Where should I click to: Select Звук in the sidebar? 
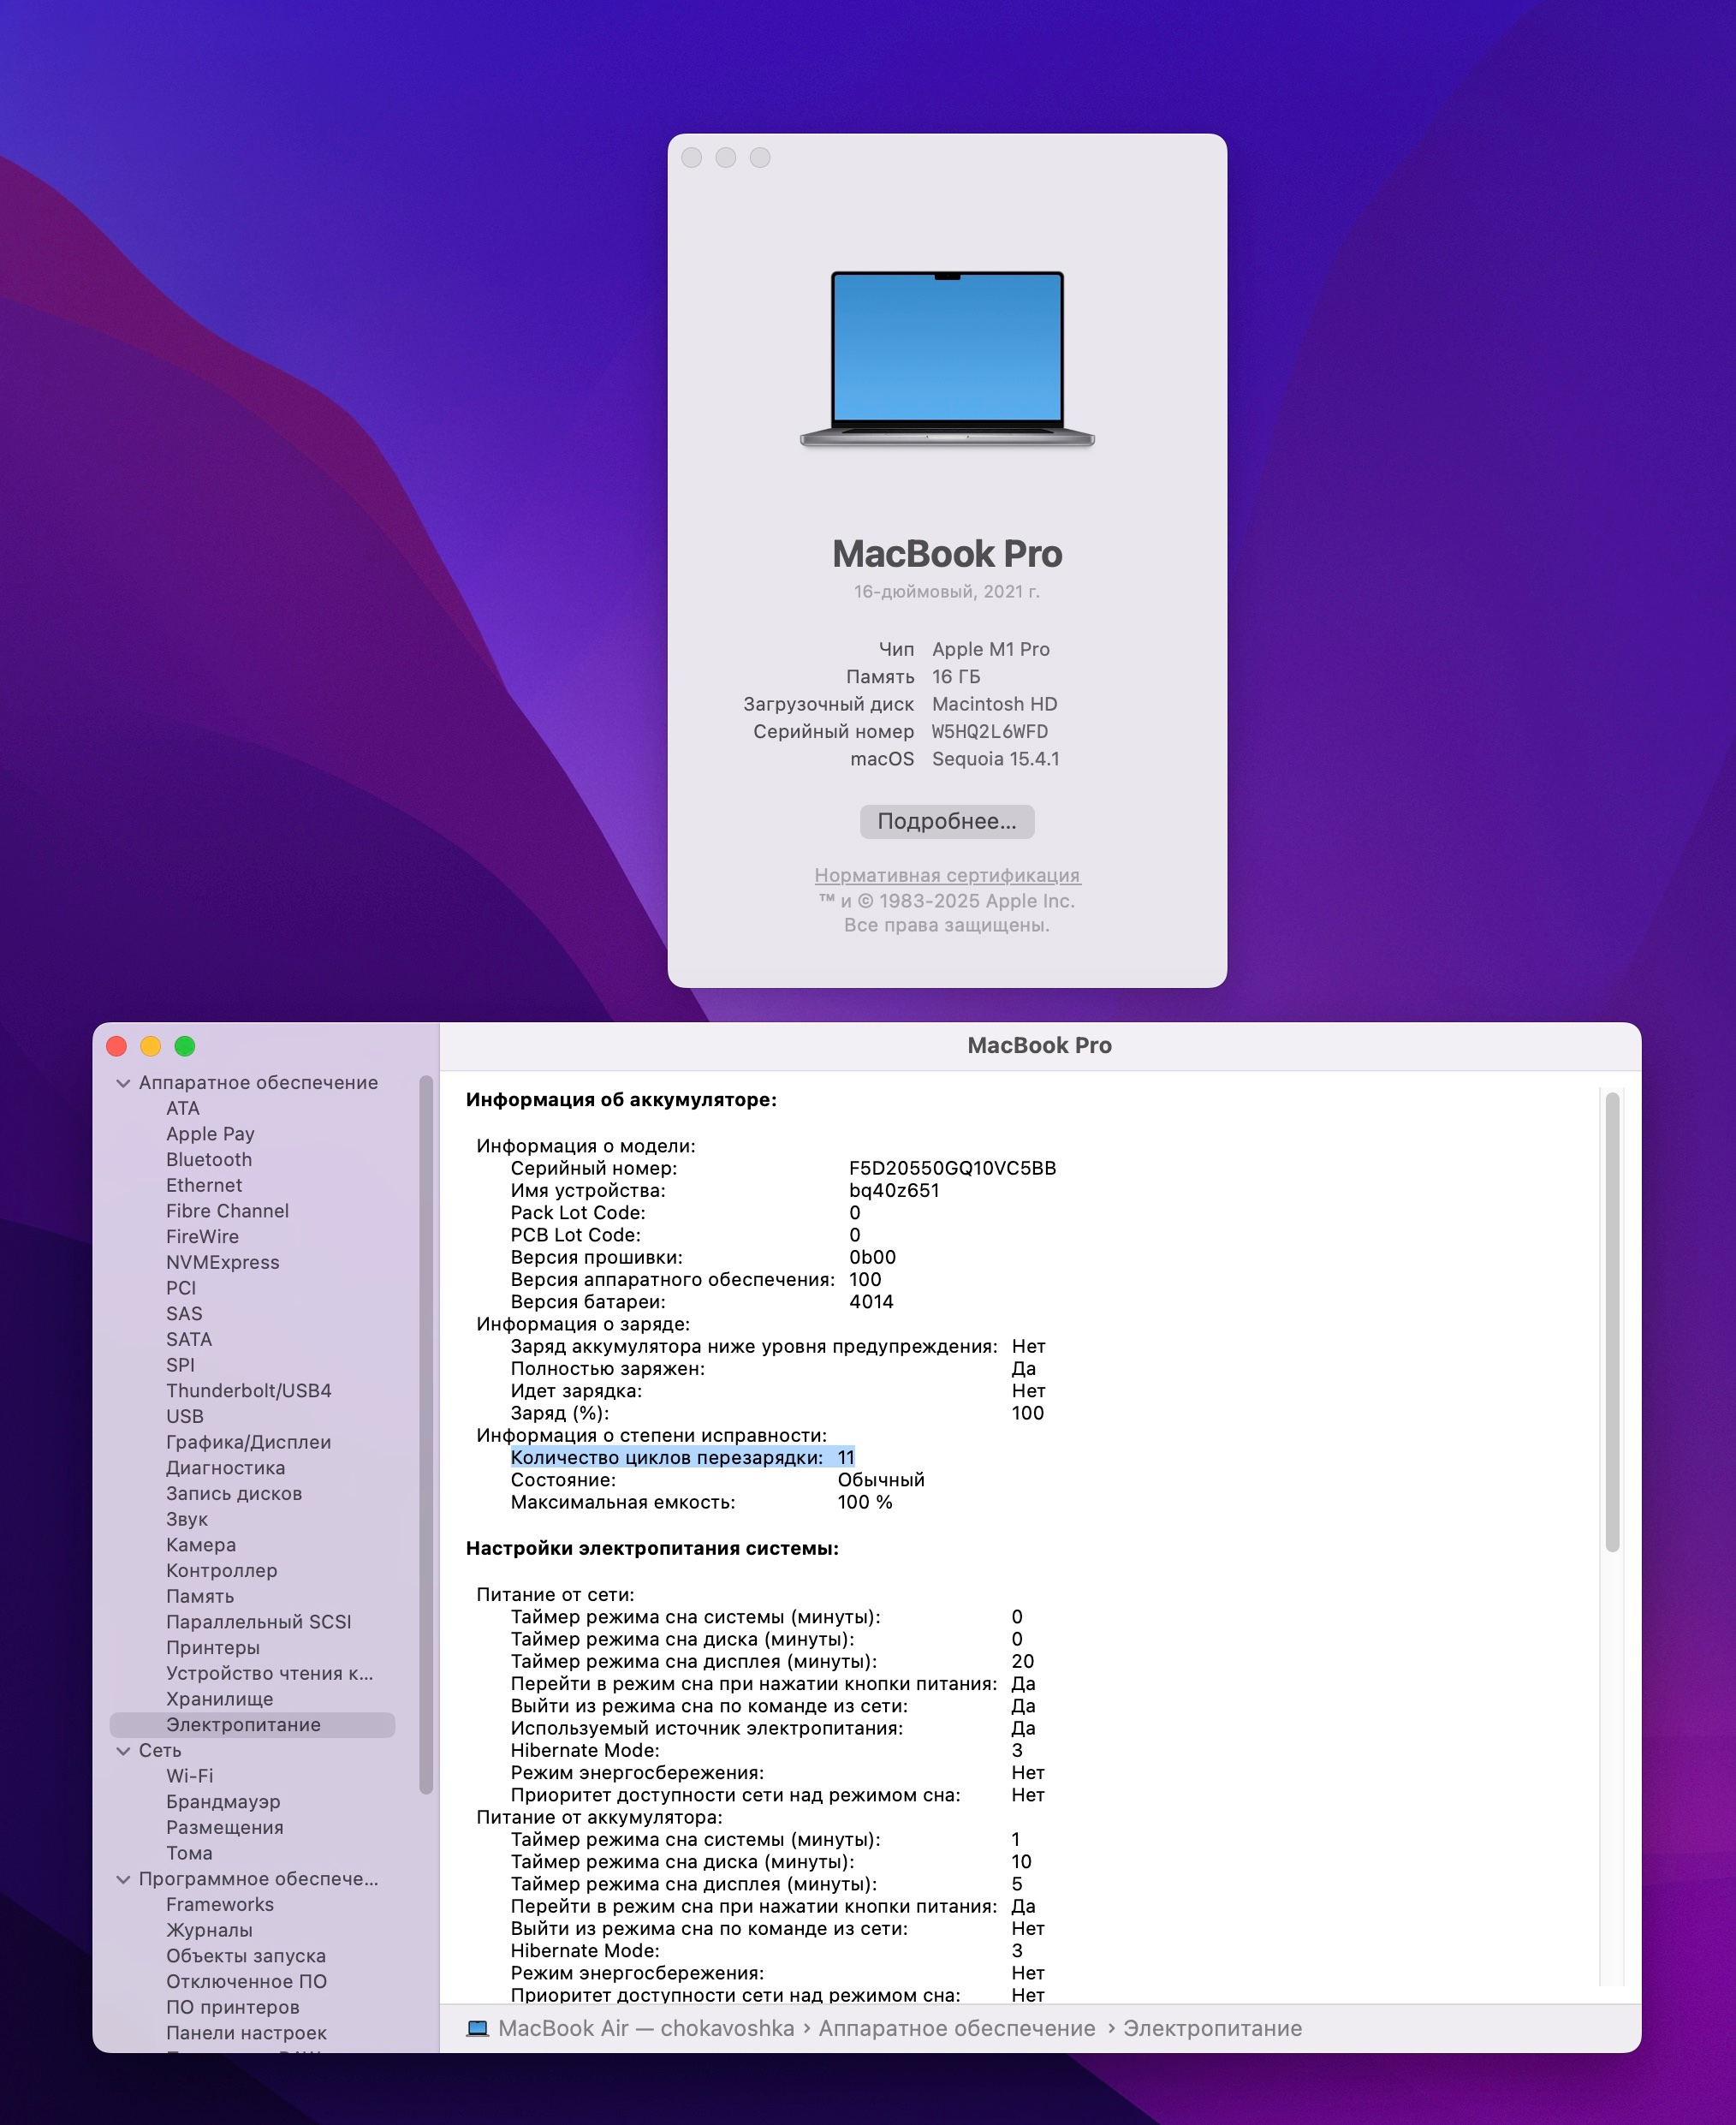[187, 1519]
